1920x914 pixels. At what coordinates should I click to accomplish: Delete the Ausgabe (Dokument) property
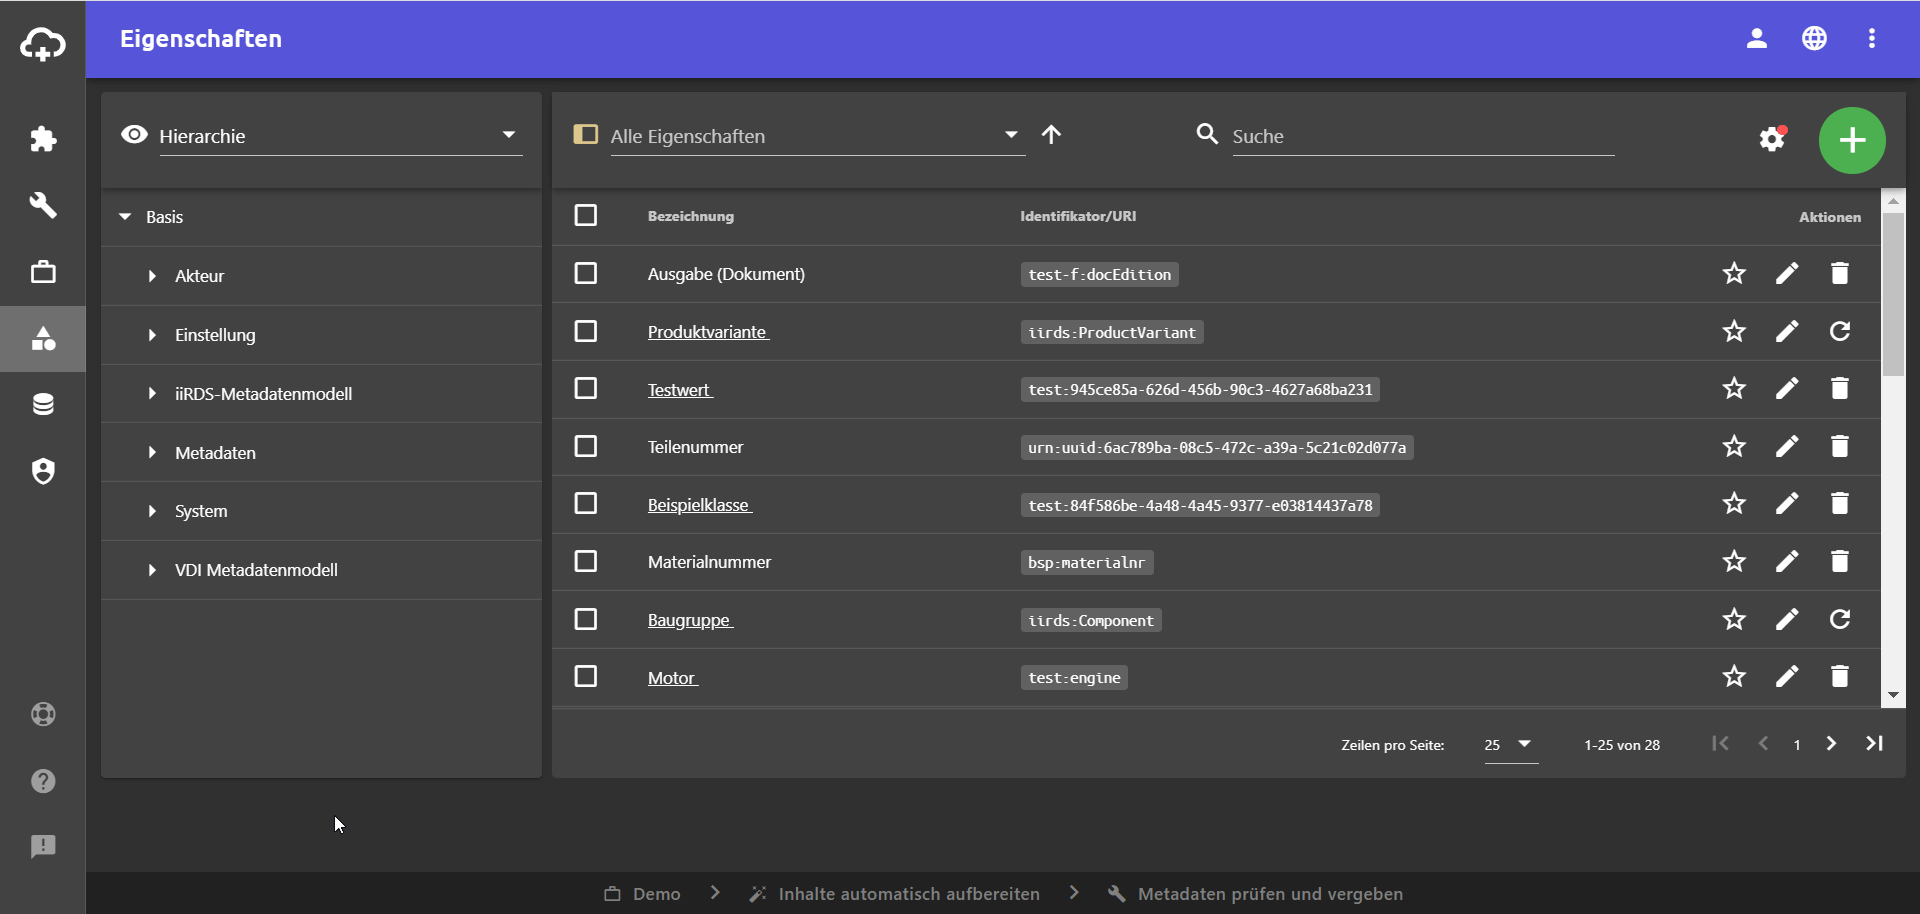coord(1840,273)
